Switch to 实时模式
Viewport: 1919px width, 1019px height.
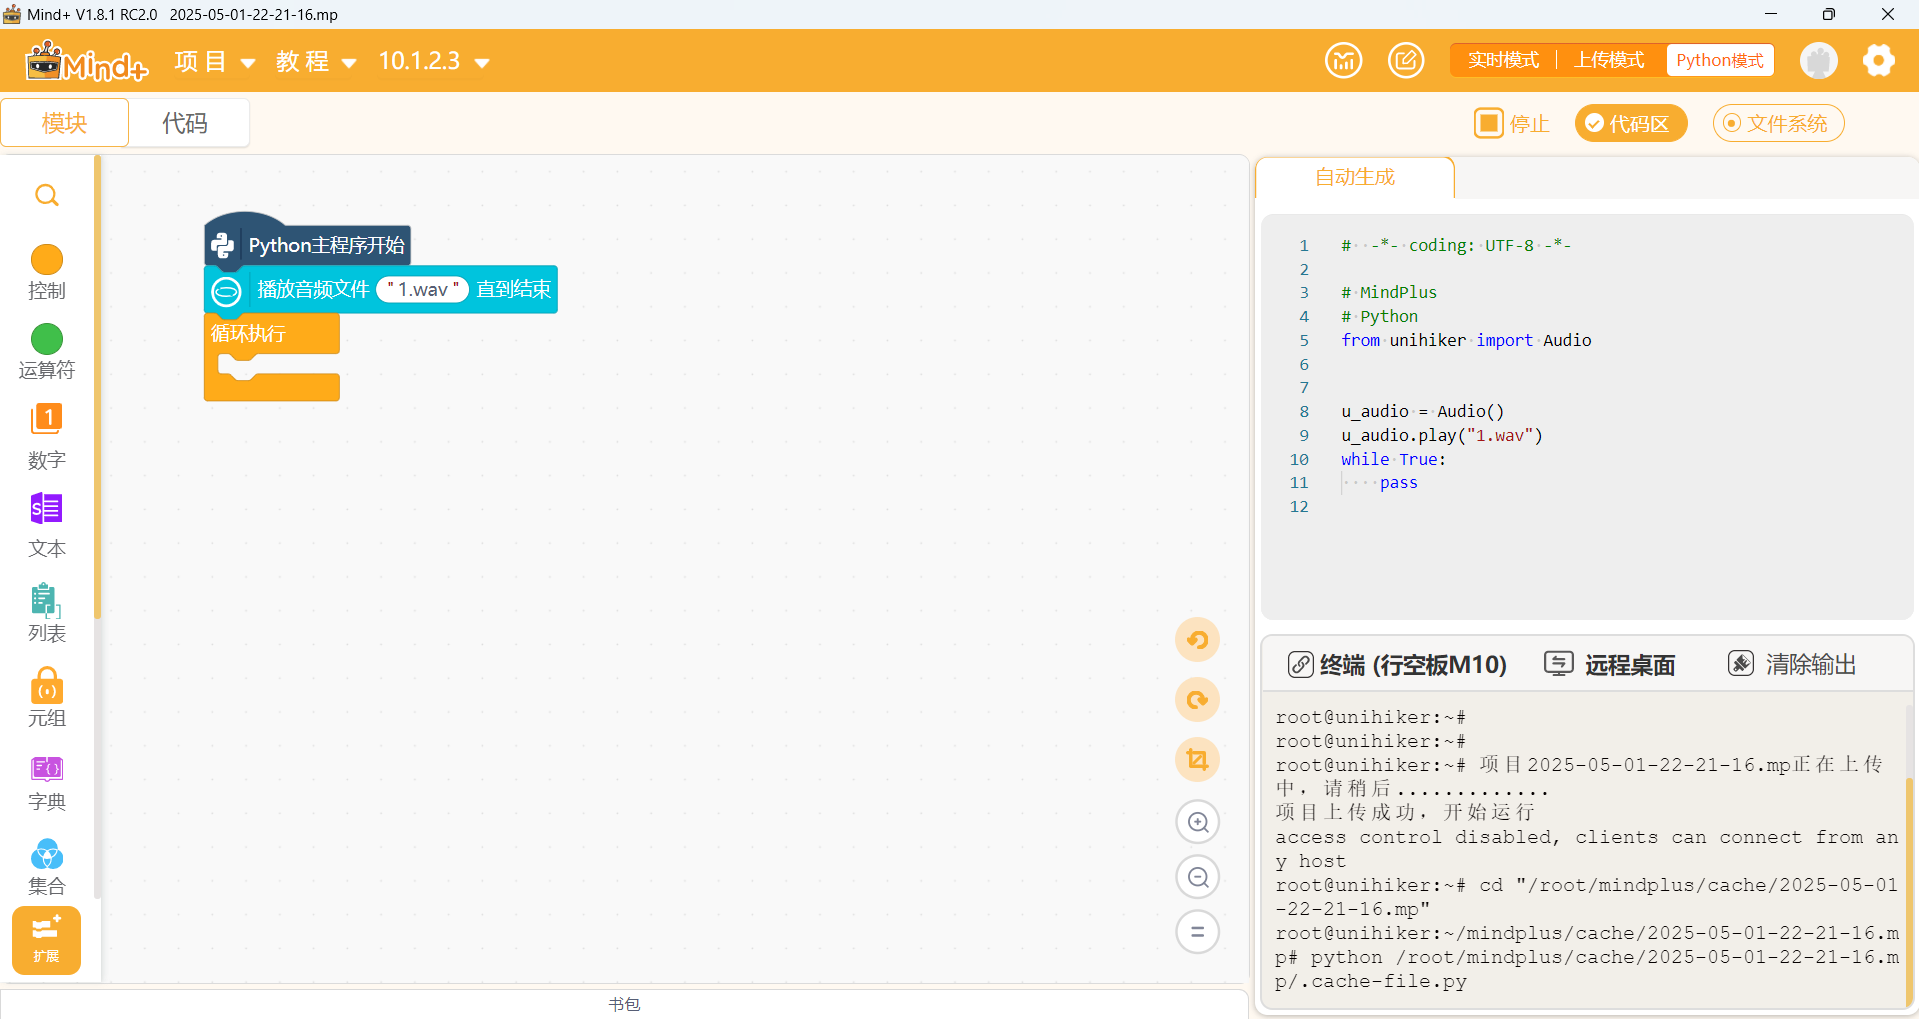pos(1503,60)
